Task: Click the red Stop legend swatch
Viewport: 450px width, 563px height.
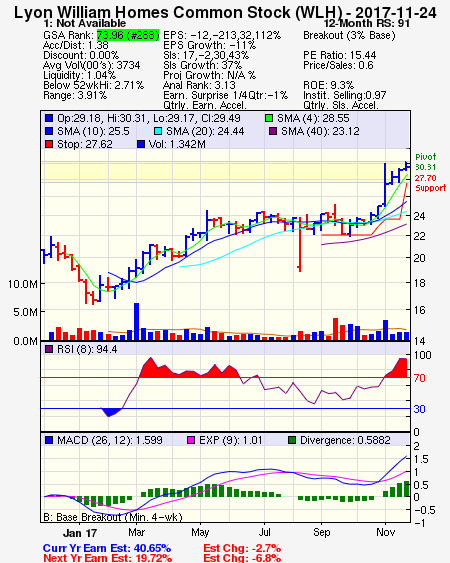Action: click(49, 144)
